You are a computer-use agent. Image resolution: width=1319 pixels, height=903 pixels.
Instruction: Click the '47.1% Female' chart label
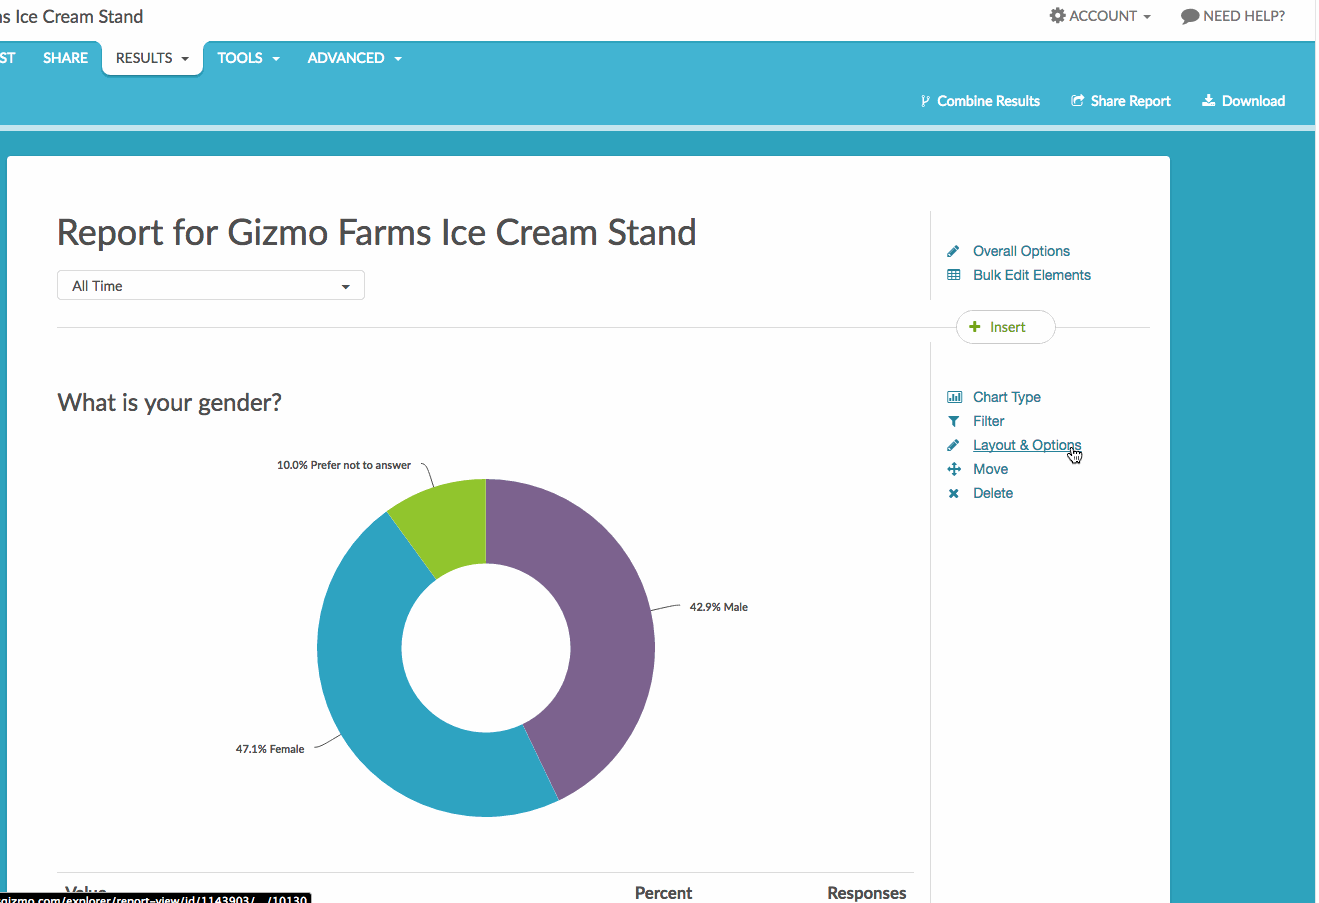pos(270,749)
